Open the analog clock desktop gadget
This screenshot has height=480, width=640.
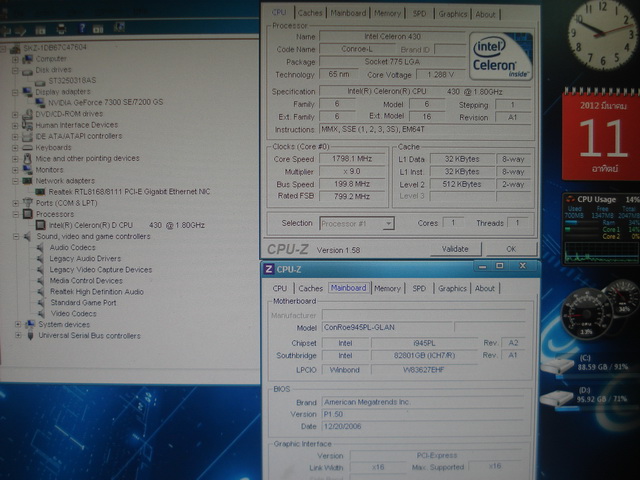tap(601, 38)
